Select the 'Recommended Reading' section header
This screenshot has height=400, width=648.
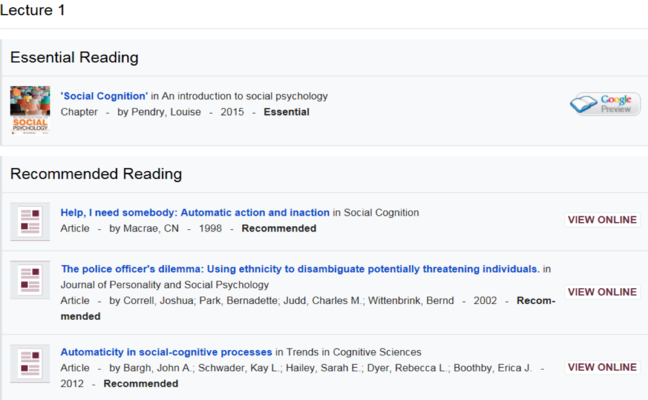[96, 174]
